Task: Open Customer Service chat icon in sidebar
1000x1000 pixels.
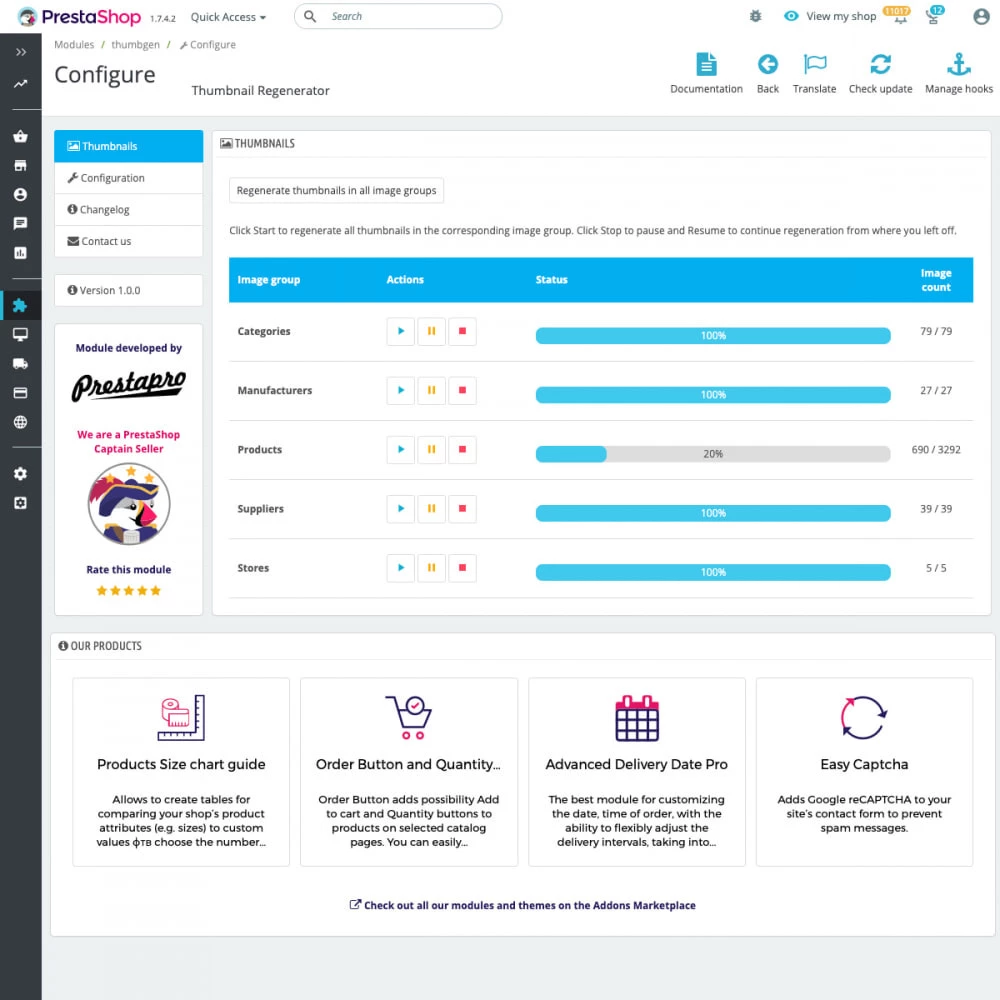Action: (20, 223)
